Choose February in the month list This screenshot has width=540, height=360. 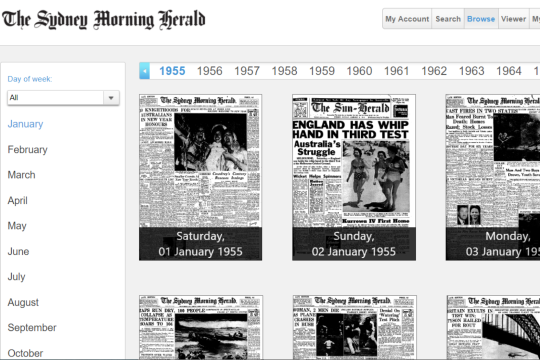(28, 150)
